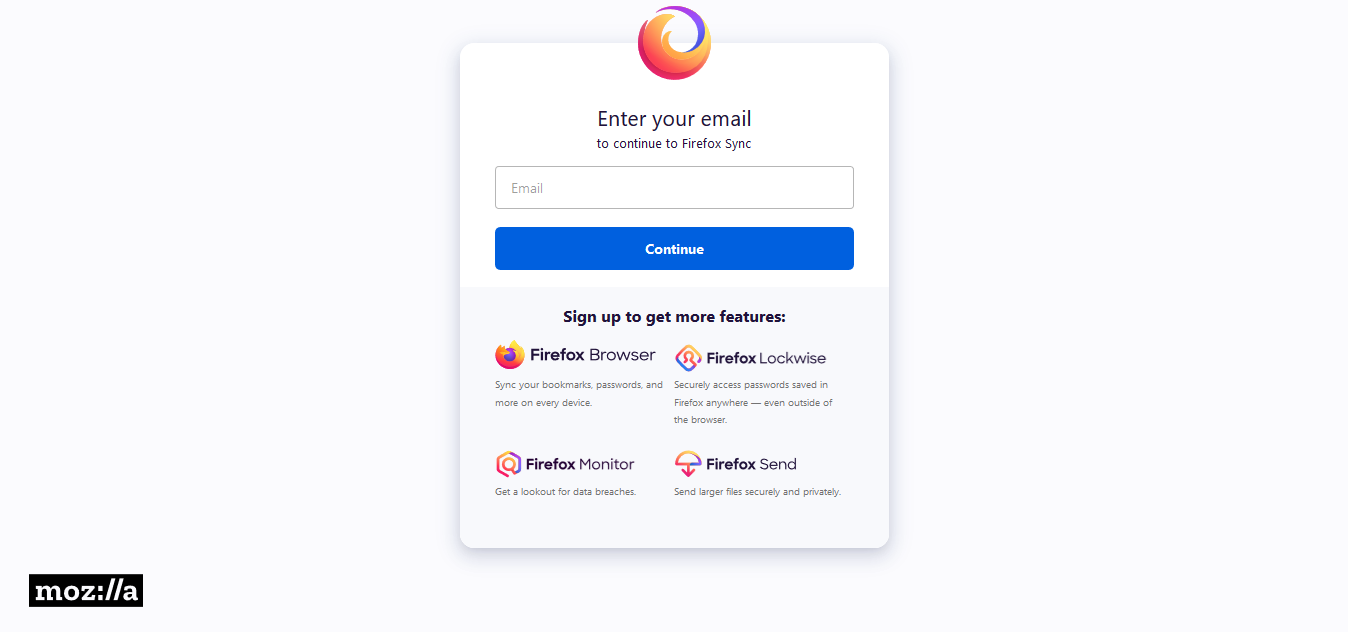The image size is (1348, 632).
Task: Click the 'Enter your email' heading
Action: pos(674,119)
